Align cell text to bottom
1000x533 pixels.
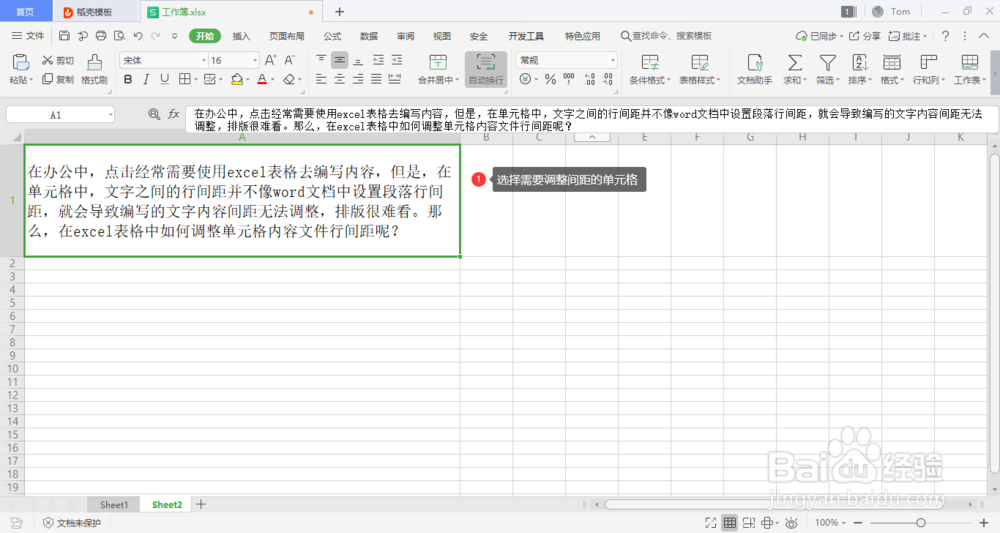(x=358, y=60)
